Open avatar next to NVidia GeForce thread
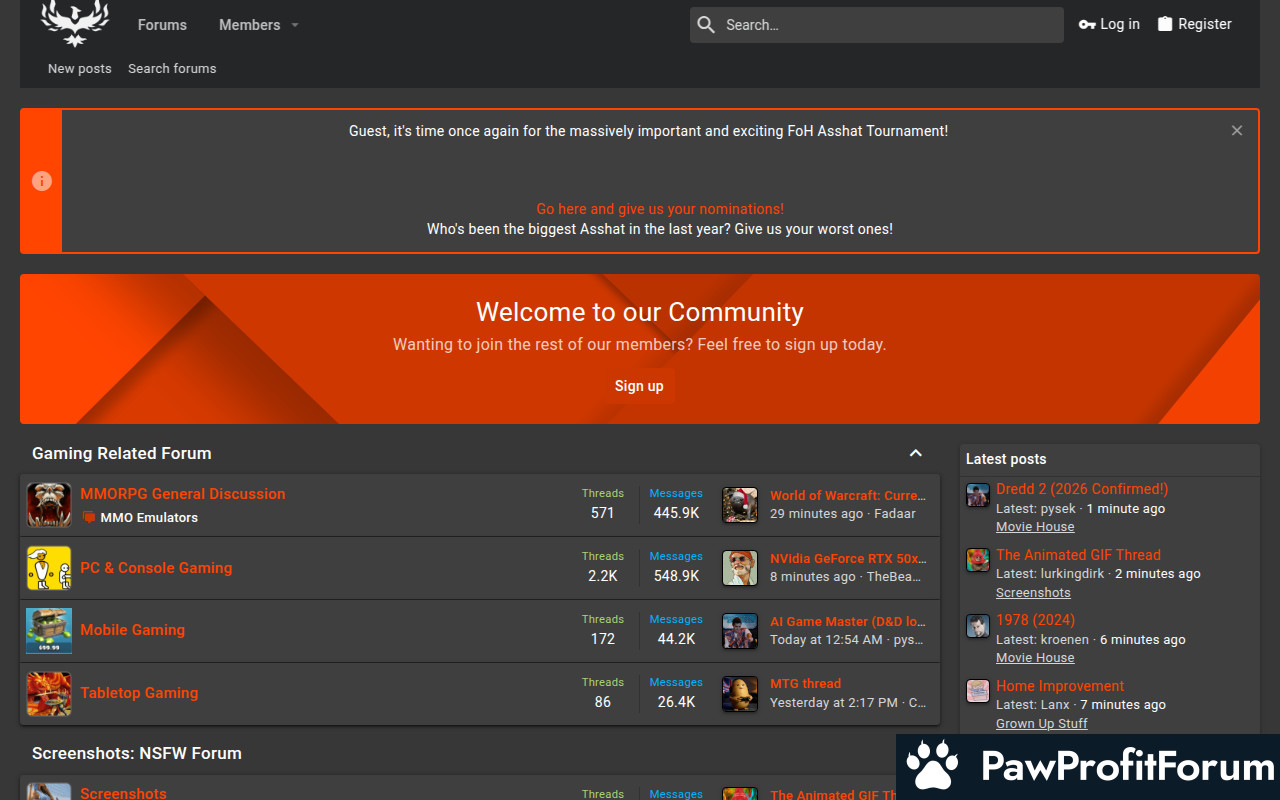Image resolution: width=1280 pixels, height=800 pixels. [740, 568]
